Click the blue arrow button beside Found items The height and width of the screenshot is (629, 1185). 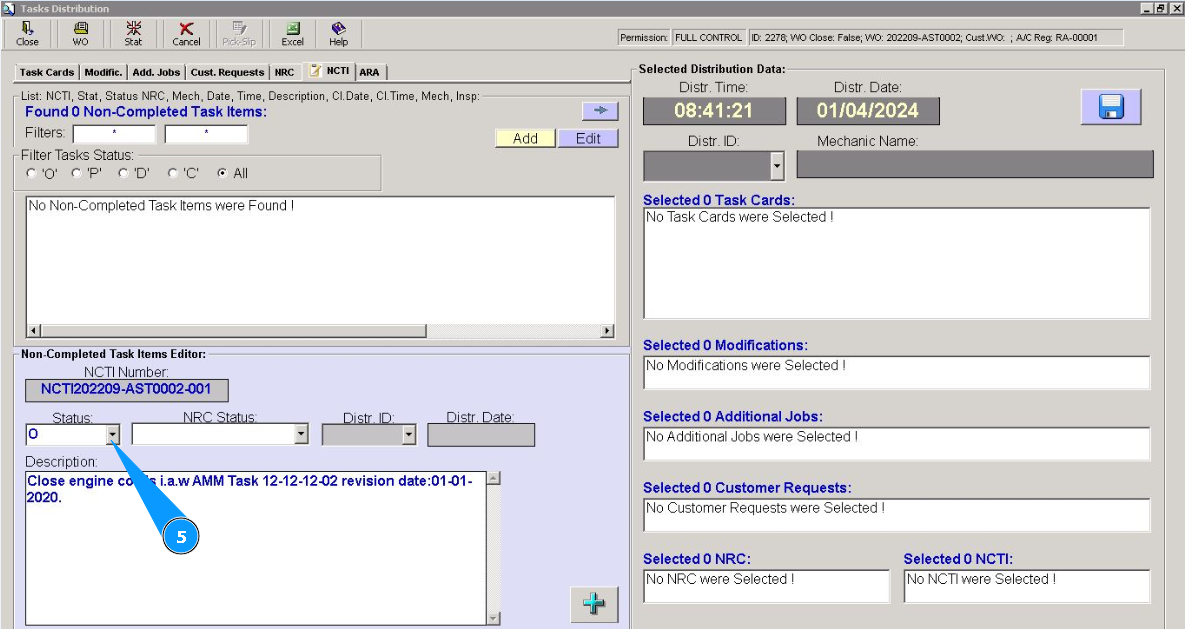click(x=600, y=110)
